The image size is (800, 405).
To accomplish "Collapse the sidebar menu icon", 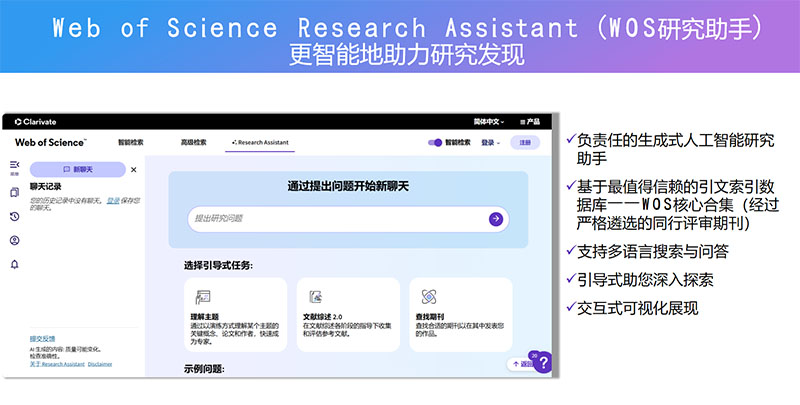I will (14, 165).
